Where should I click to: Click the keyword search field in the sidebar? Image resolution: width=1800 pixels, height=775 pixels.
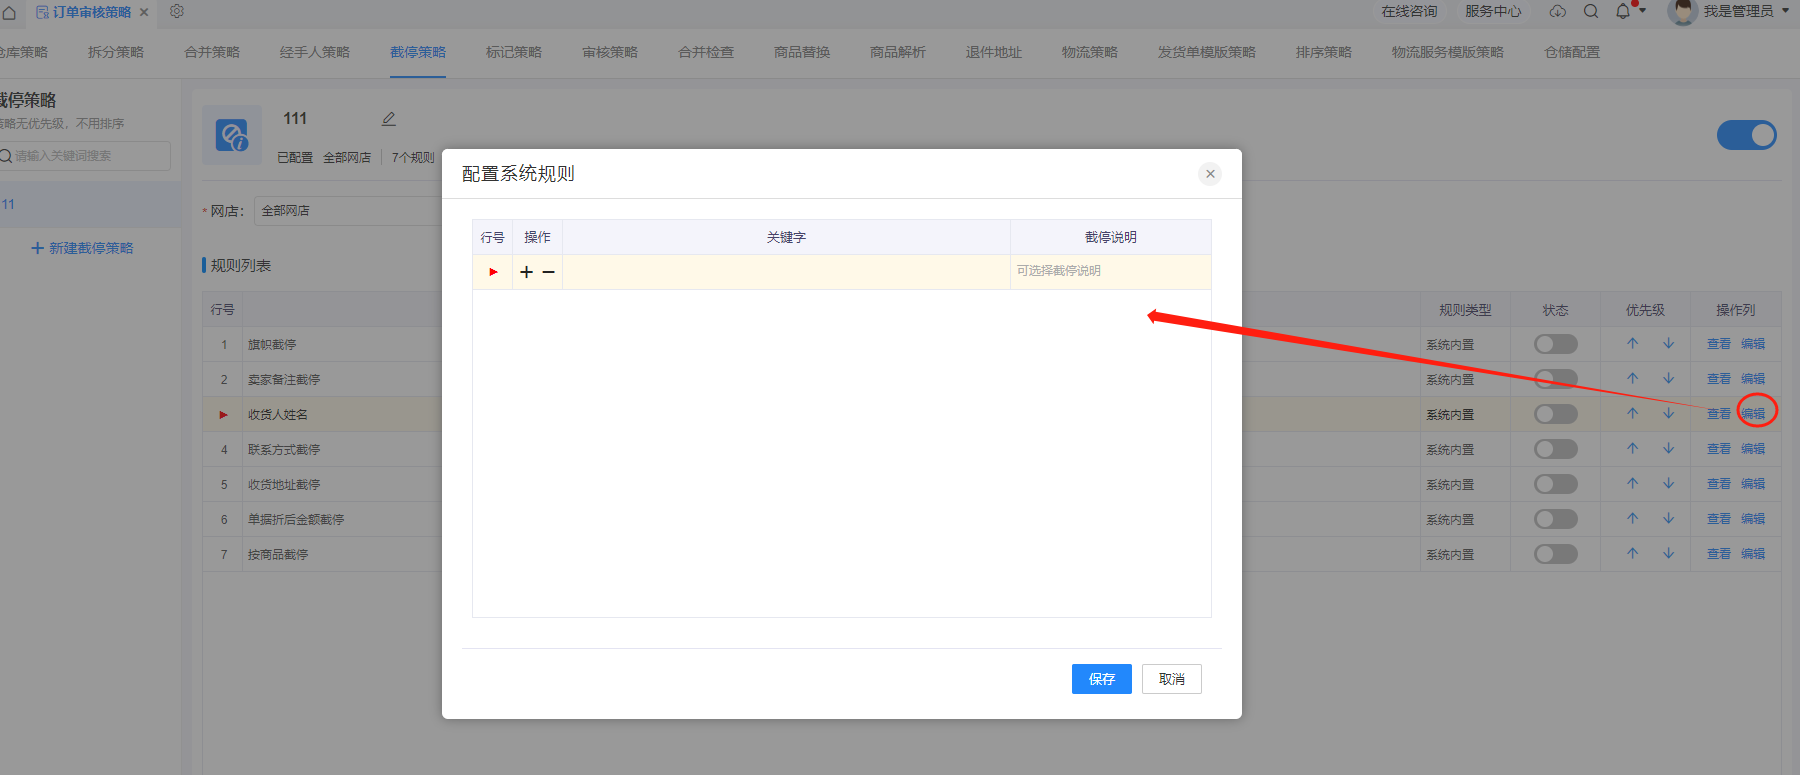(85, 156)
